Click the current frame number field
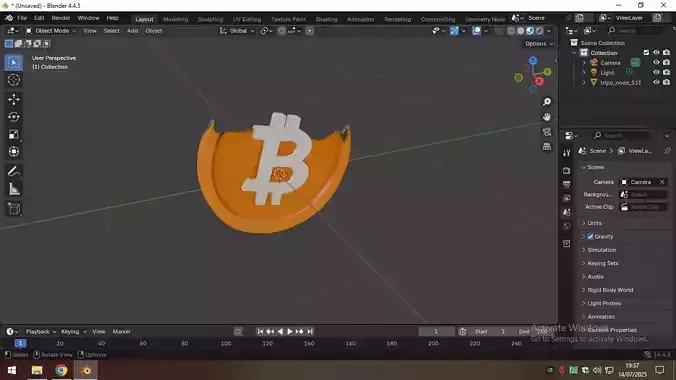Image resolution: width=676 pixels, height=380 pixels. click(436, 332)
